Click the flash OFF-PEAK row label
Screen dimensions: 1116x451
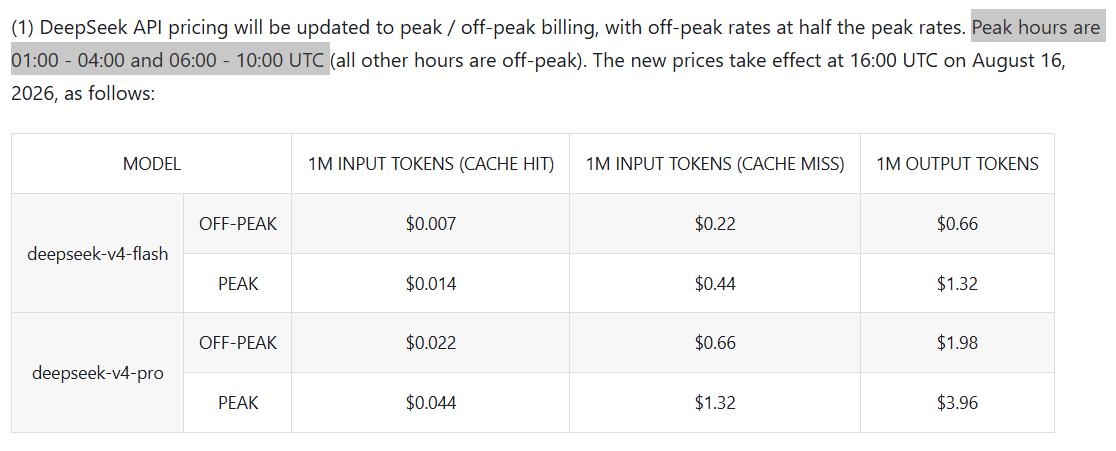pyautogui.click(x=238, y=223)
